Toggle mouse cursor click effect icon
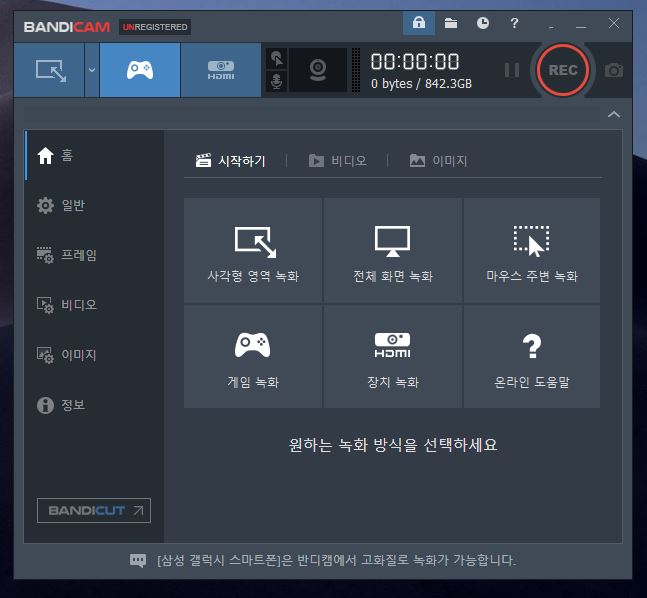This screenshot has height=598, width=647. click(276, 59)
